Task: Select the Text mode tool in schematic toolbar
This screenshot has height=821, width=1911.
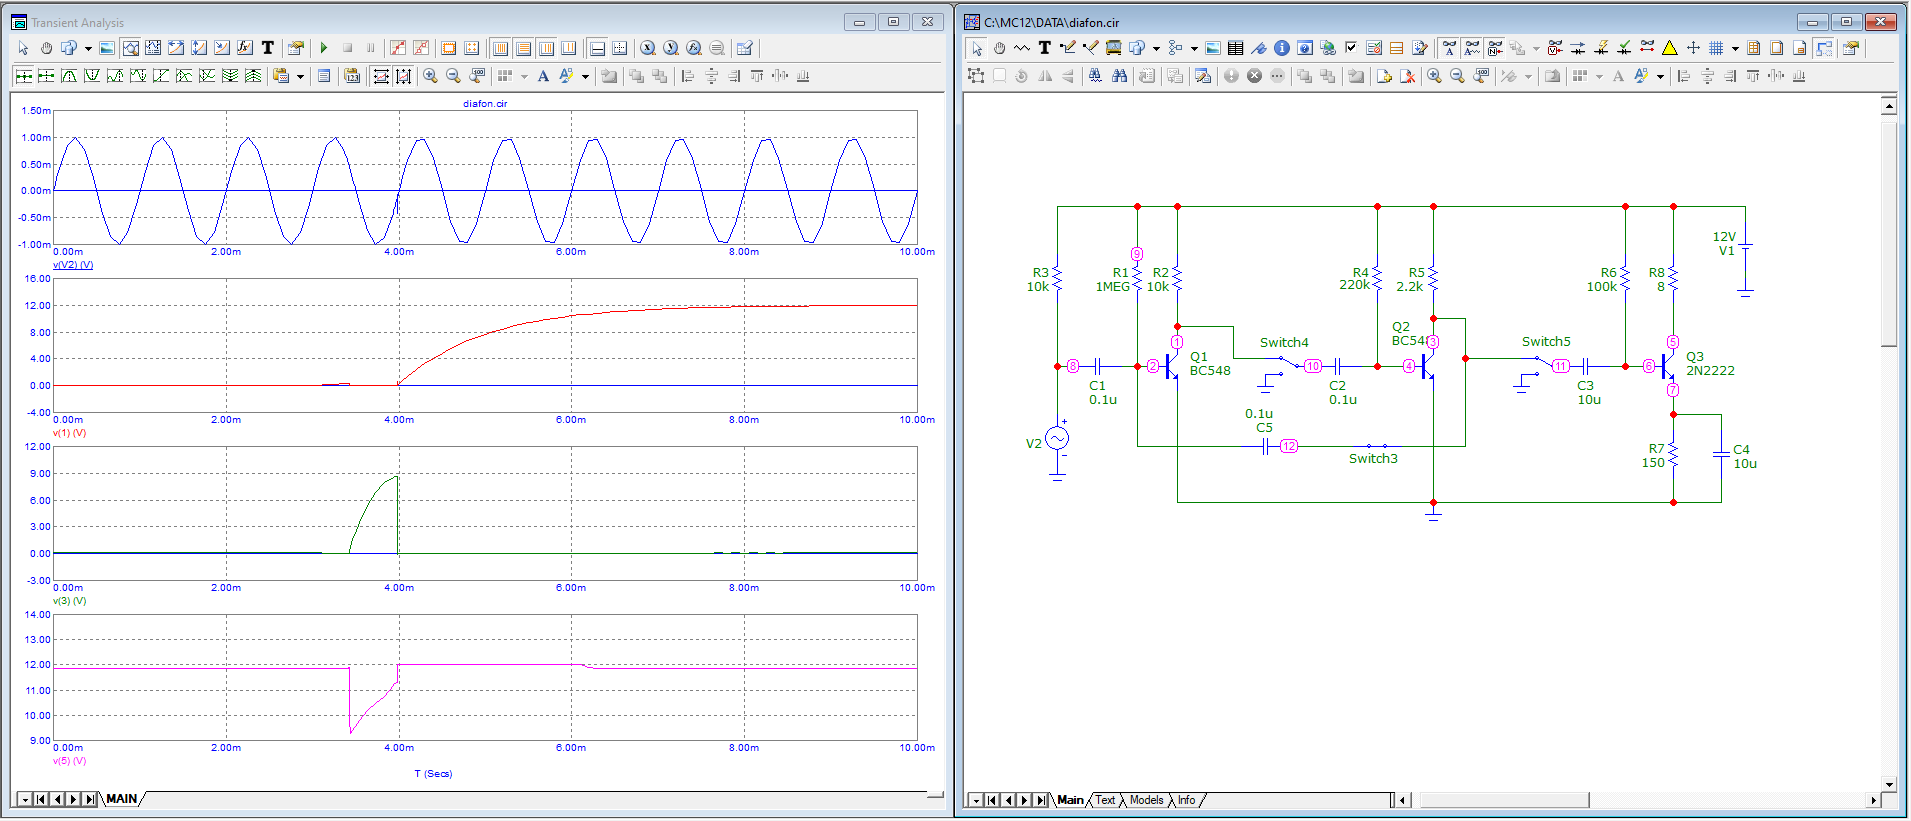Action: click(1044, 48)
